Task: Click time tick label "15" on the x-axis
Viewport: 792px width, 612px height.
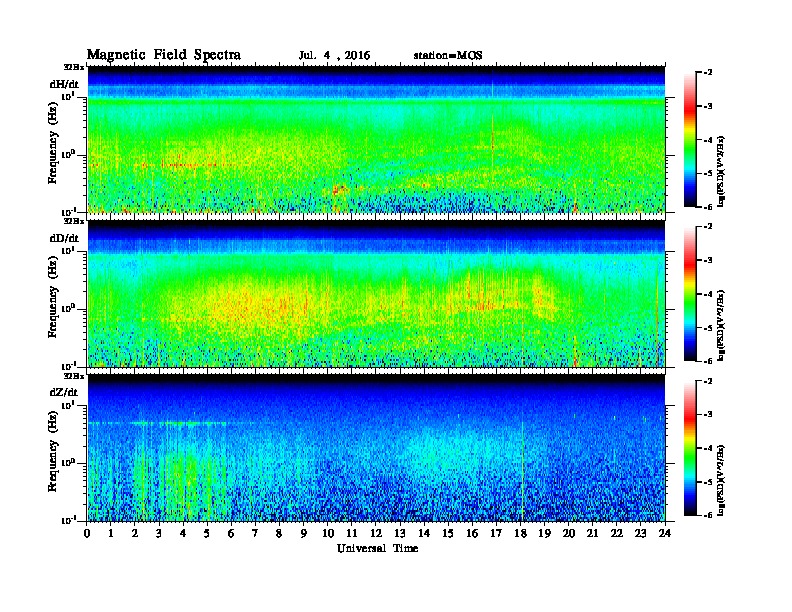Action: click(x=448, y=534)
